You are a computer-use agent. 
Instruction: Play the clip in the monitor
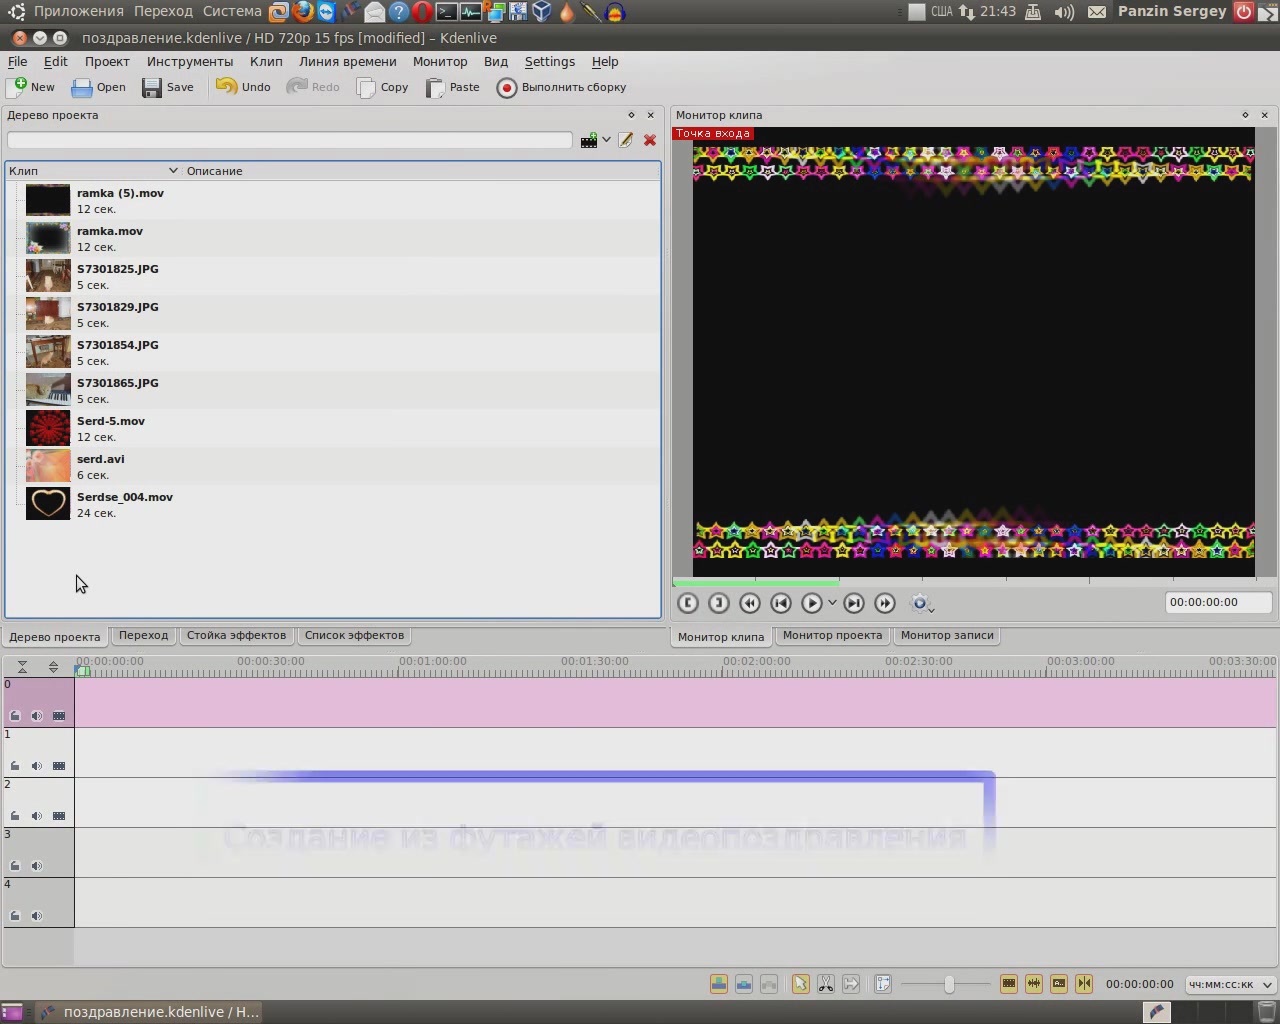pos(812,603)
